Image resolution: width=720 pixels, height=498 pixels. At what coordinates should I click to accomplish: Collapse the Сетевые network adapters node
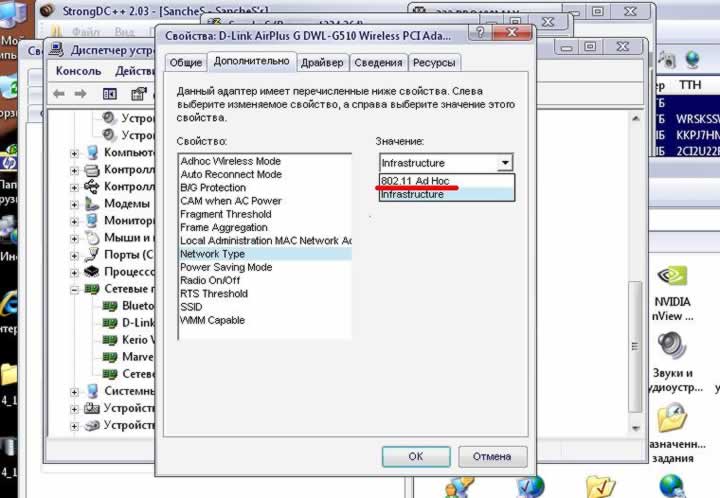pos(74,290)
